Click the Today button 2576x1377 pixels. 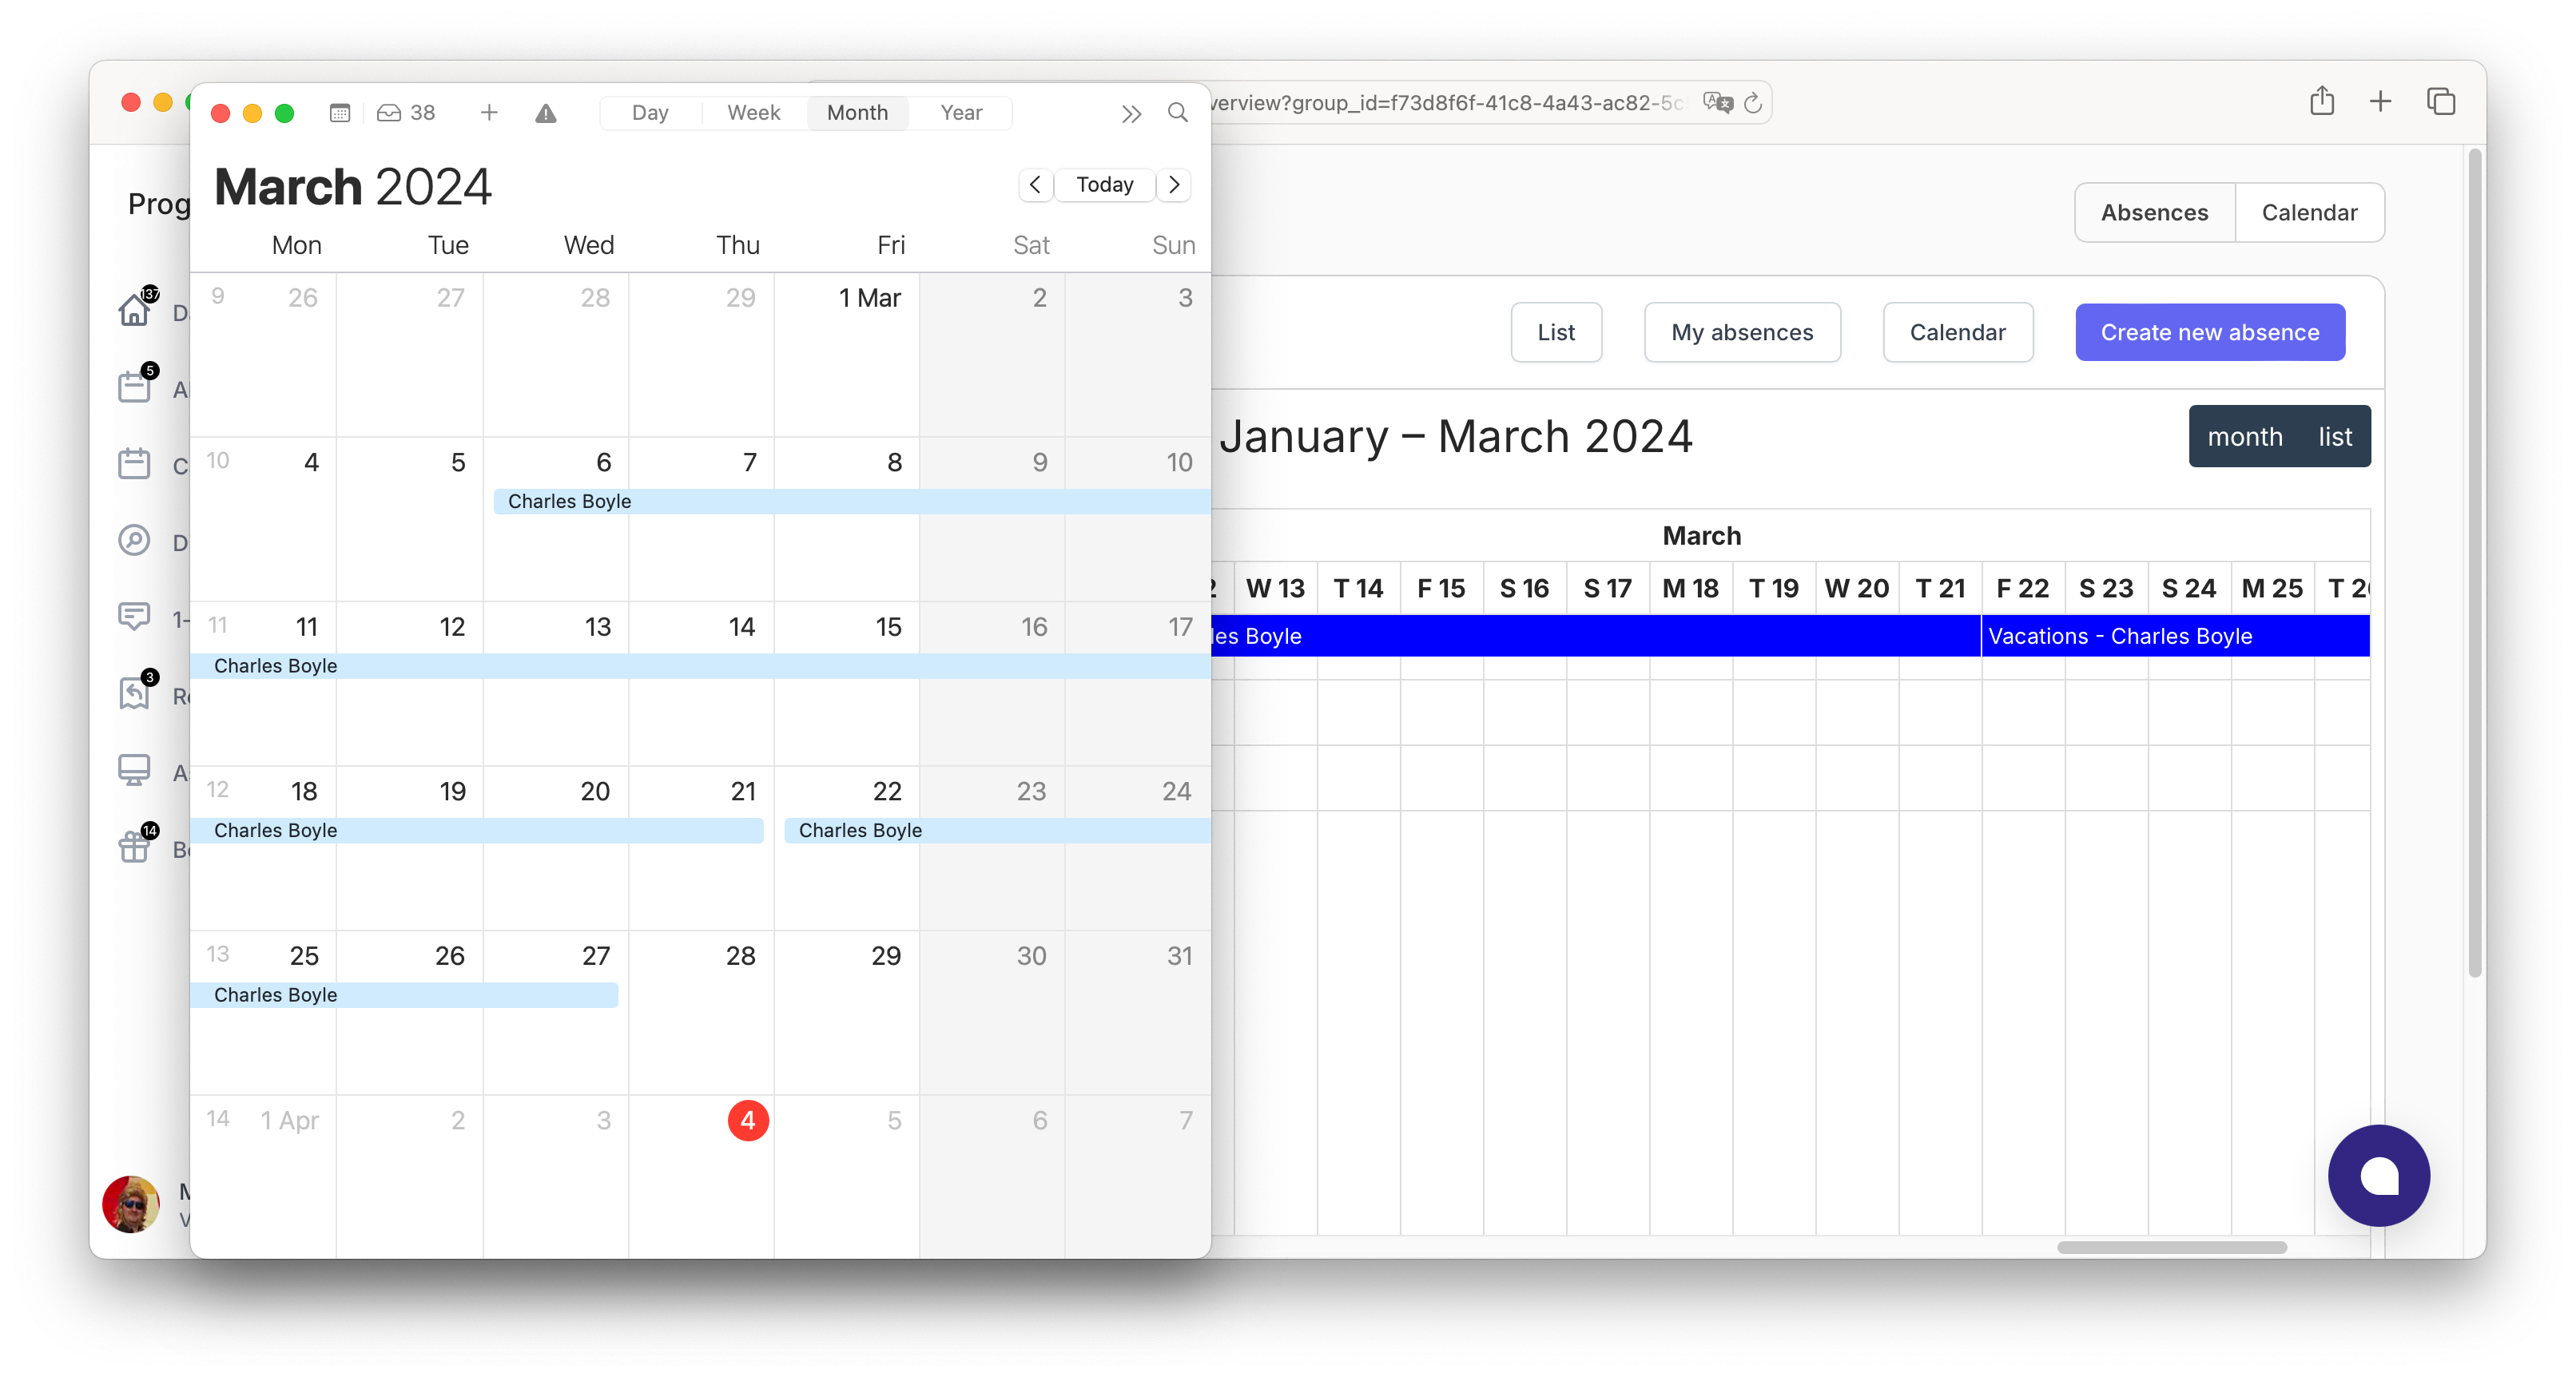click(x=1106, y=184)
